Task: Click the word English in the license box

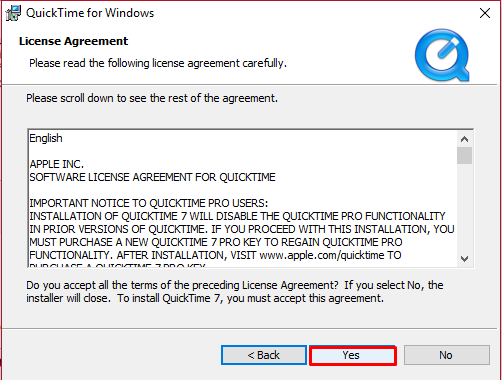Action: tap(46, 138)
